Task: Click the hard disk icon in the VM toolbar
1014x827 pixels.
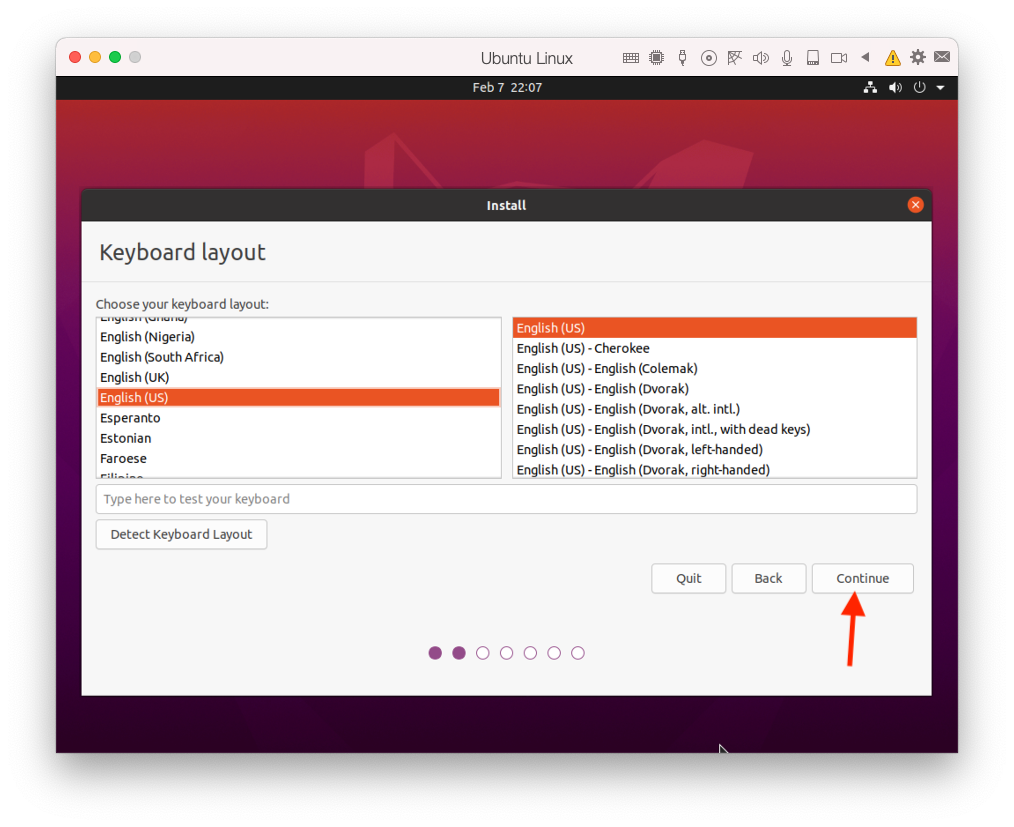Action: 813,58
